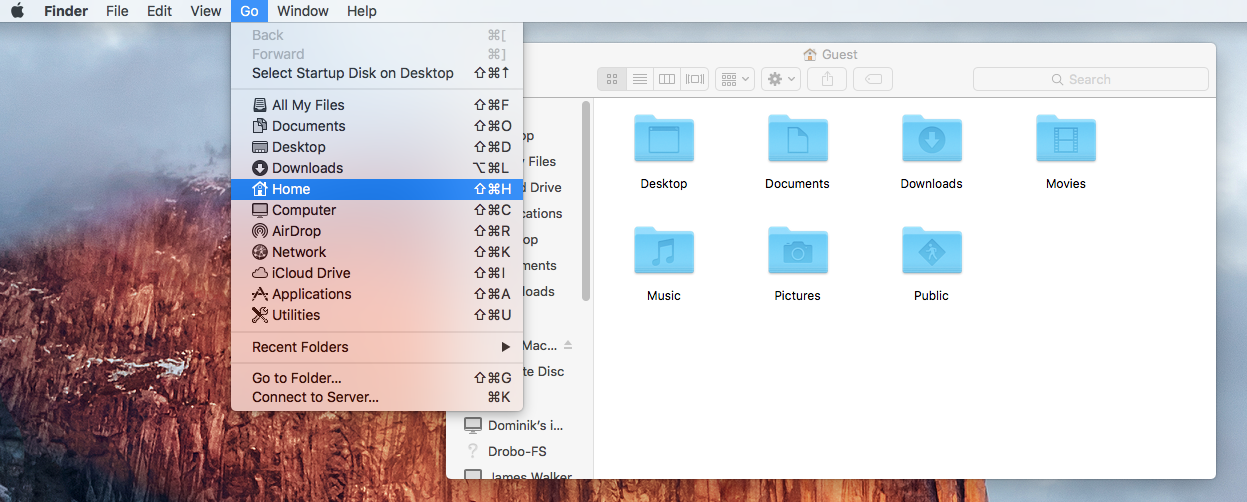This screenshot has width=1247, height=502.
Task: Click the Share toolbar button
Action: (x=827, y=79)
